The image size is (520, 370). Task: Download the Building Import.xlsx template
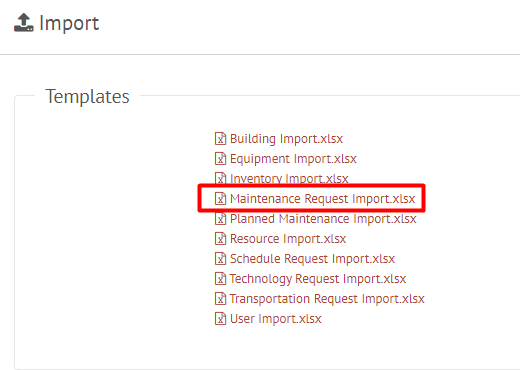(286, 139)
